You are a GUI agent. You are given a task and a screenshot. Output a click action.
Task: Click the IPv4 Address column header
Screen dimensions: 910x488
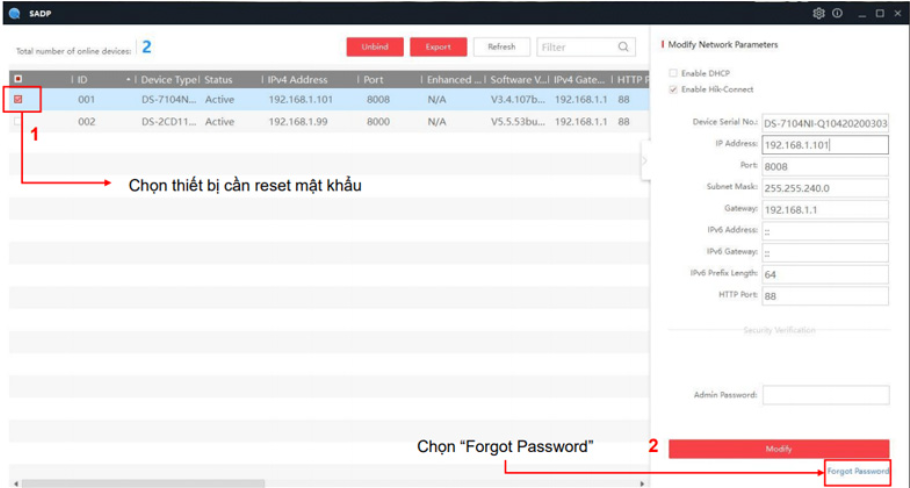tap(297, 79)
